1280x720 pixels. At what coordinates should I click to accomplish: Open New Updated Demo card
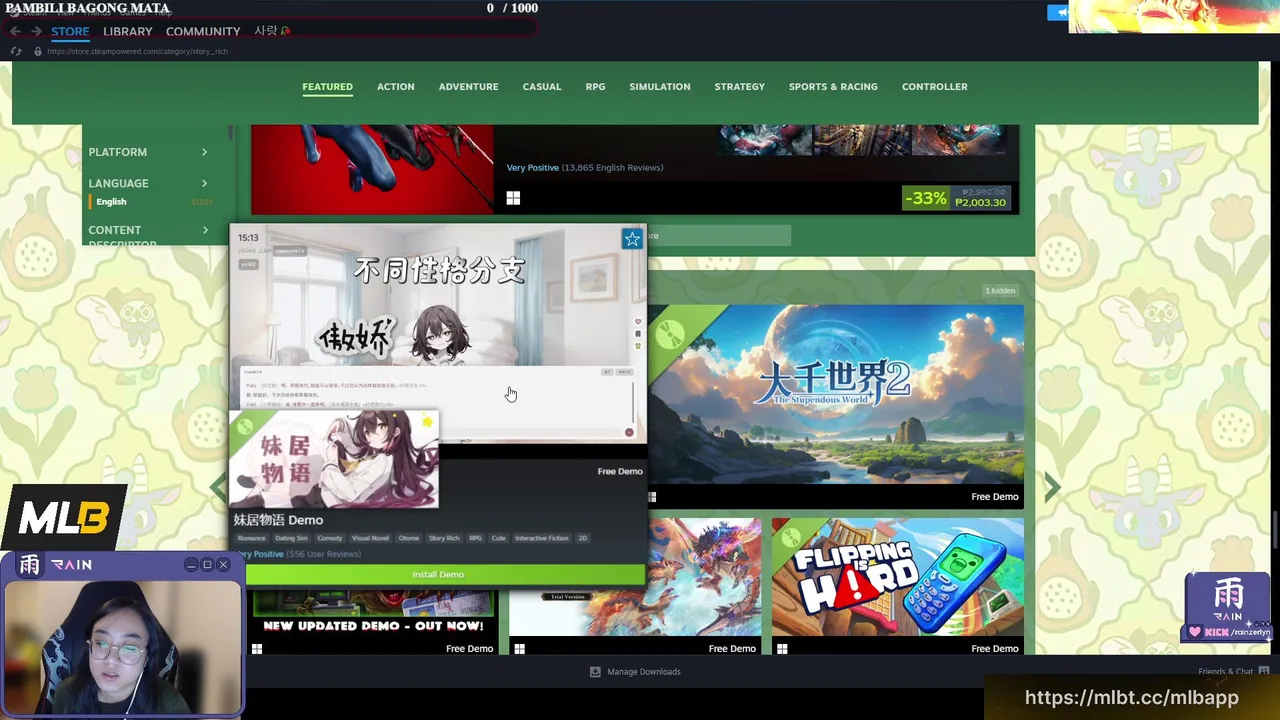pyautogui.click(x=372, y=622)
